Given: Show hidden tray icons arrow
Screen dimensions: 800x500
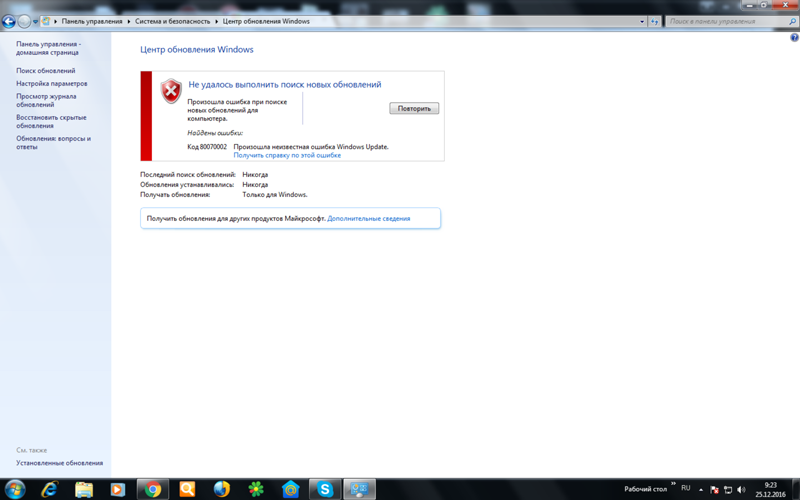Looking at the screenshot, I should (701, 490).
